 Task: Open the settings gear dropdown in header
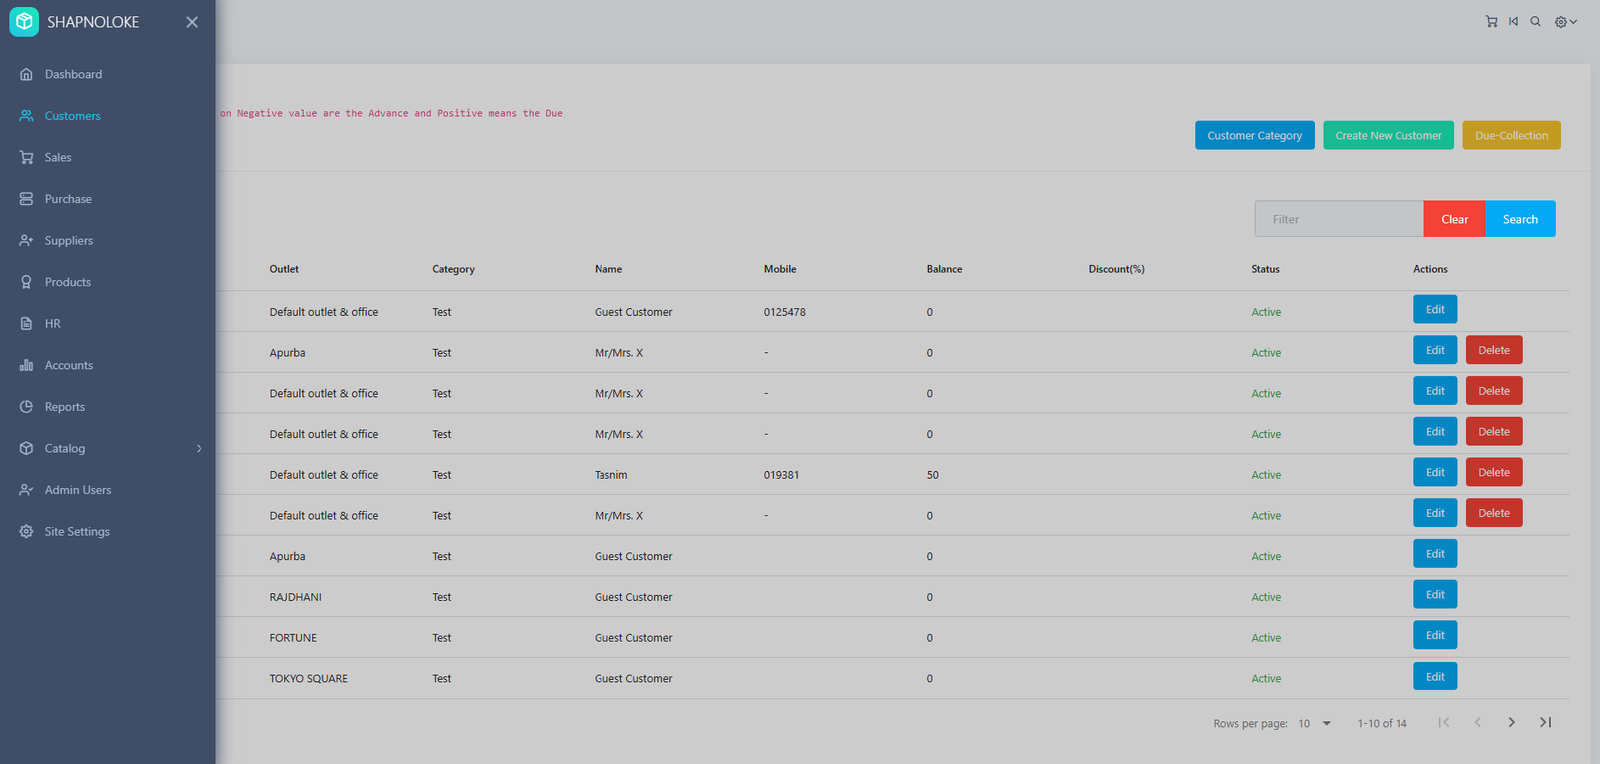point(1565,22)
